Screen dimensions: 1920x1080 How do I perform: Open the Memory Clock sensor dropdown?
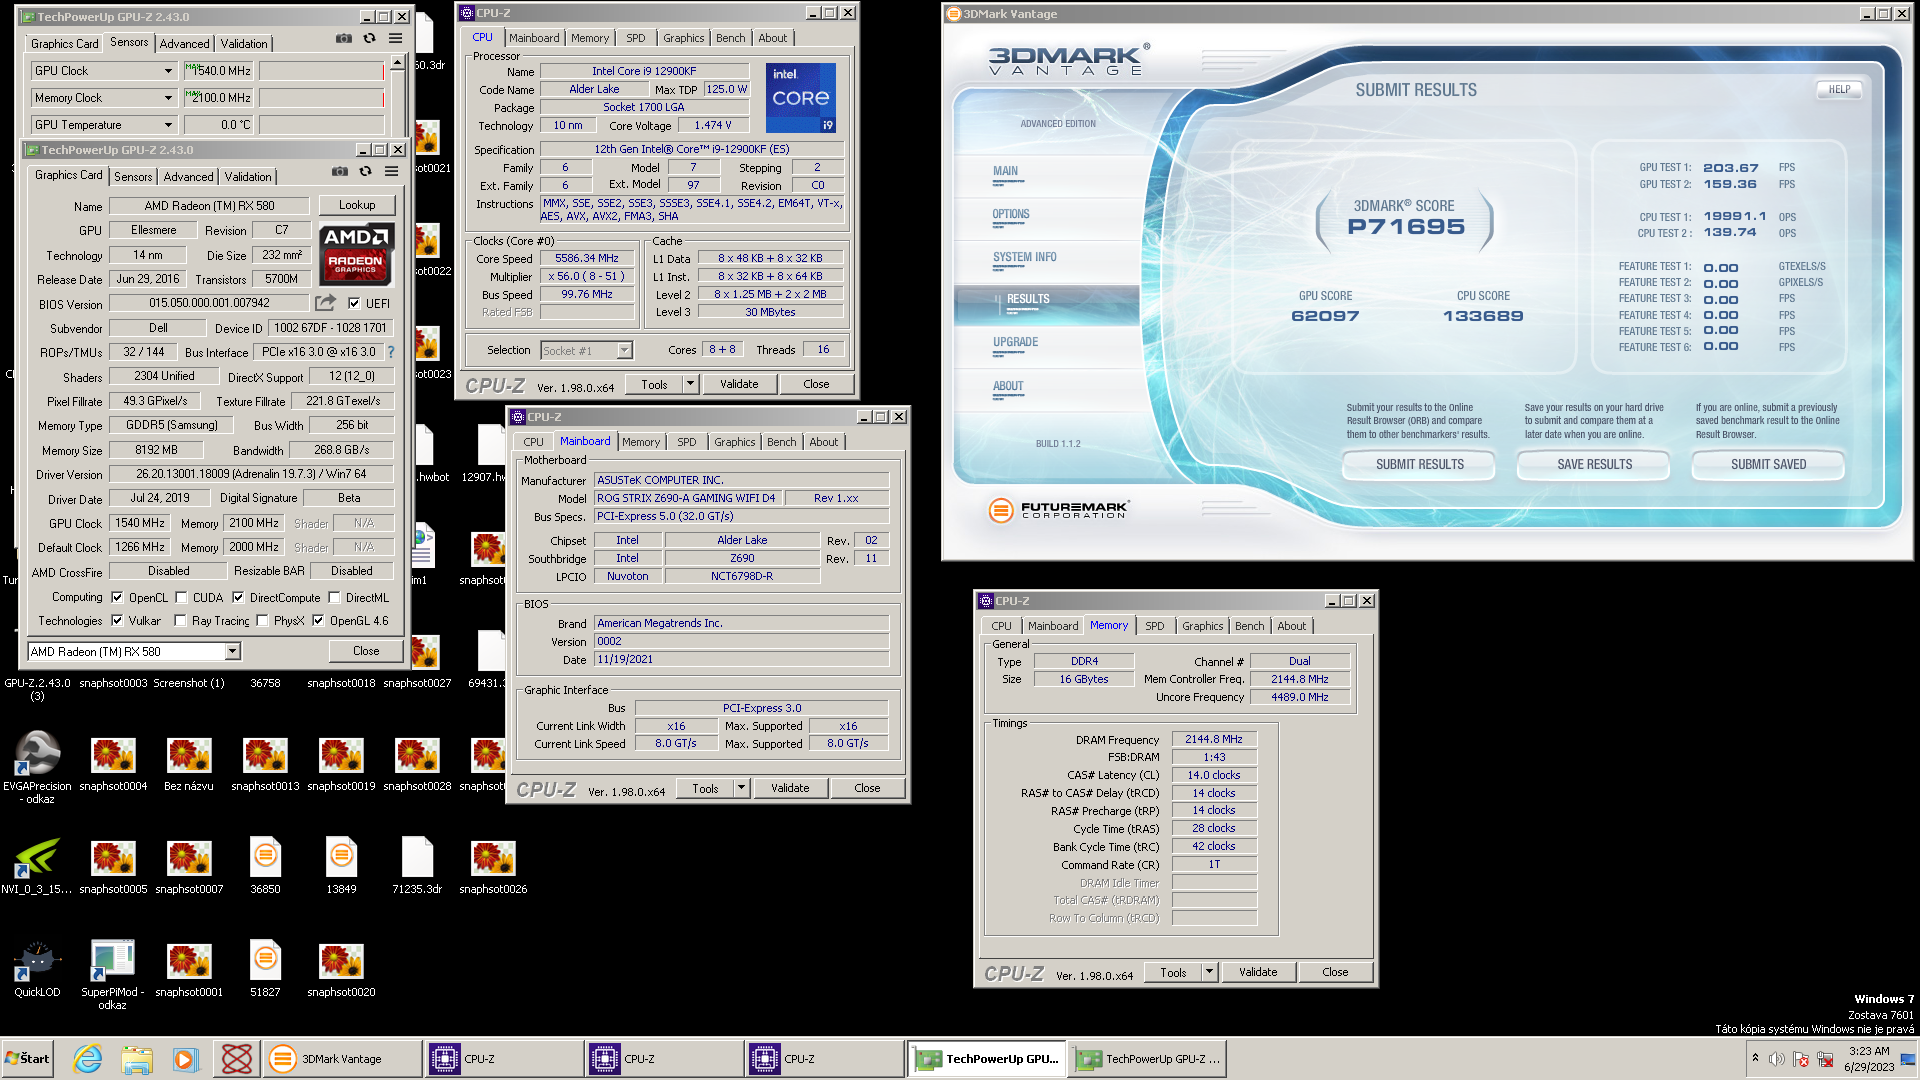(x=168, y=98)
